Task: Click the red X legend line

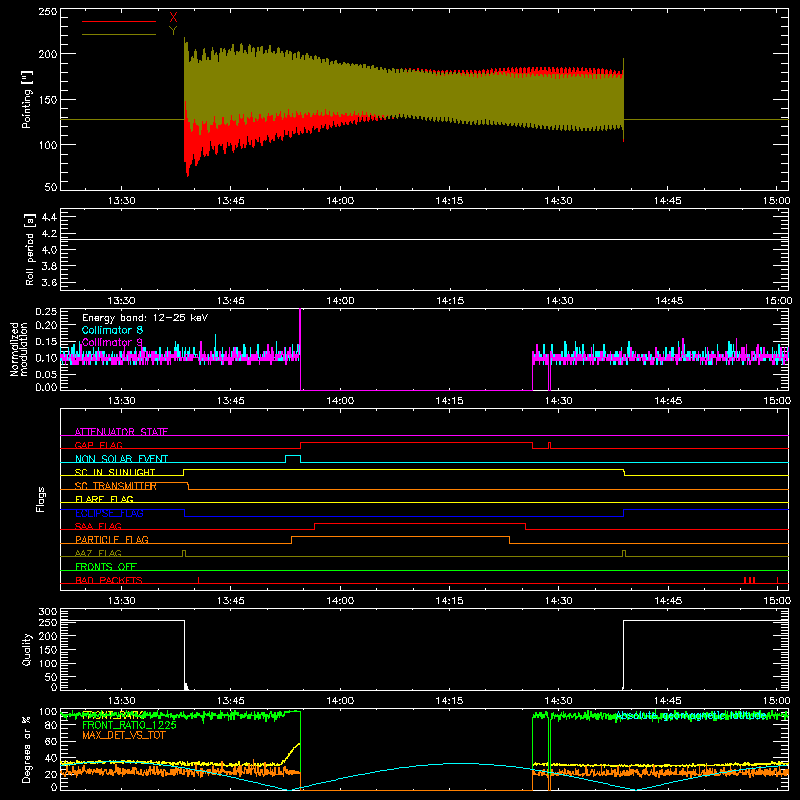Action: click(119, 21)
